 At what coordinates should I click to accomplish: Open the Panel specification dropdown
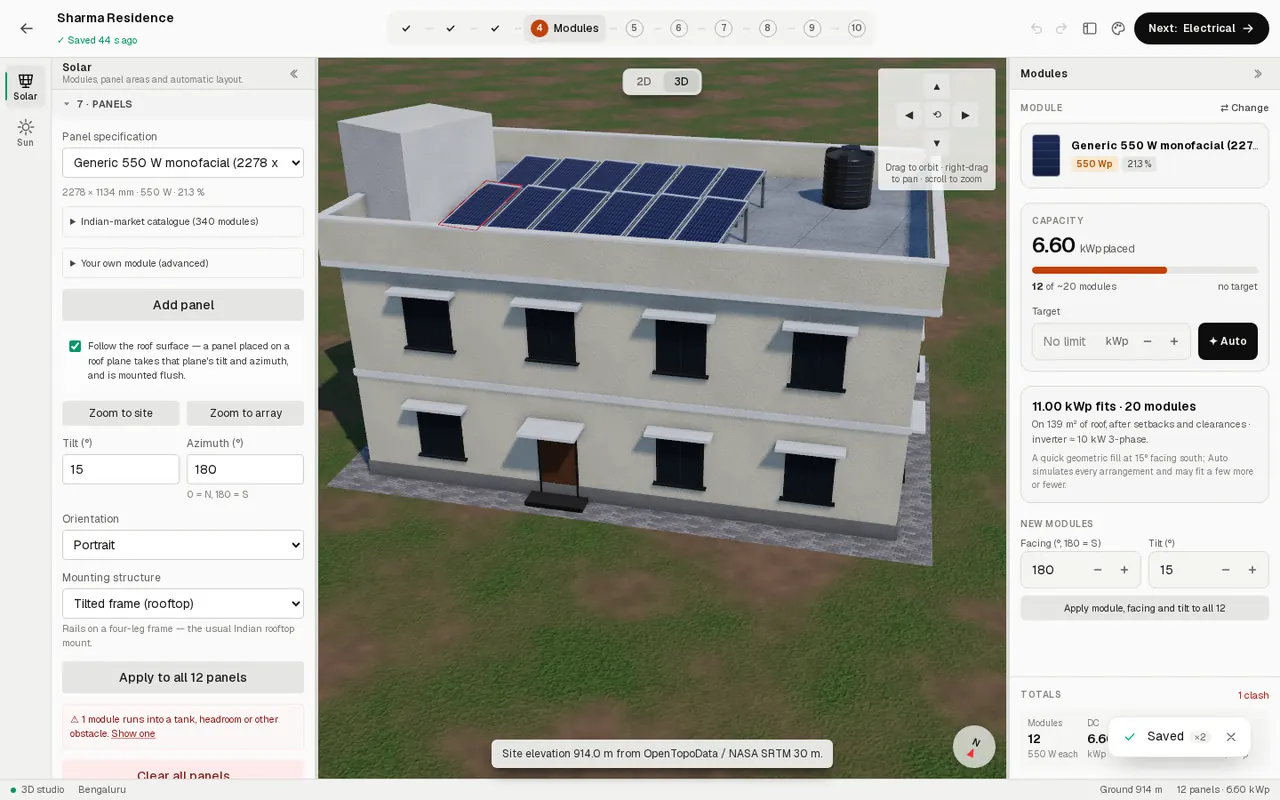pyautogui.click(x=183, y=163)
